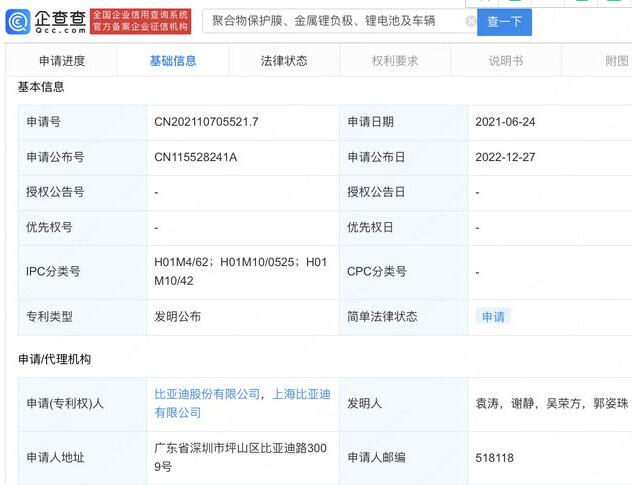632x485 pixels.
Task: Click the IPC classification H01M4/62 value
Action: click(181, 263)
